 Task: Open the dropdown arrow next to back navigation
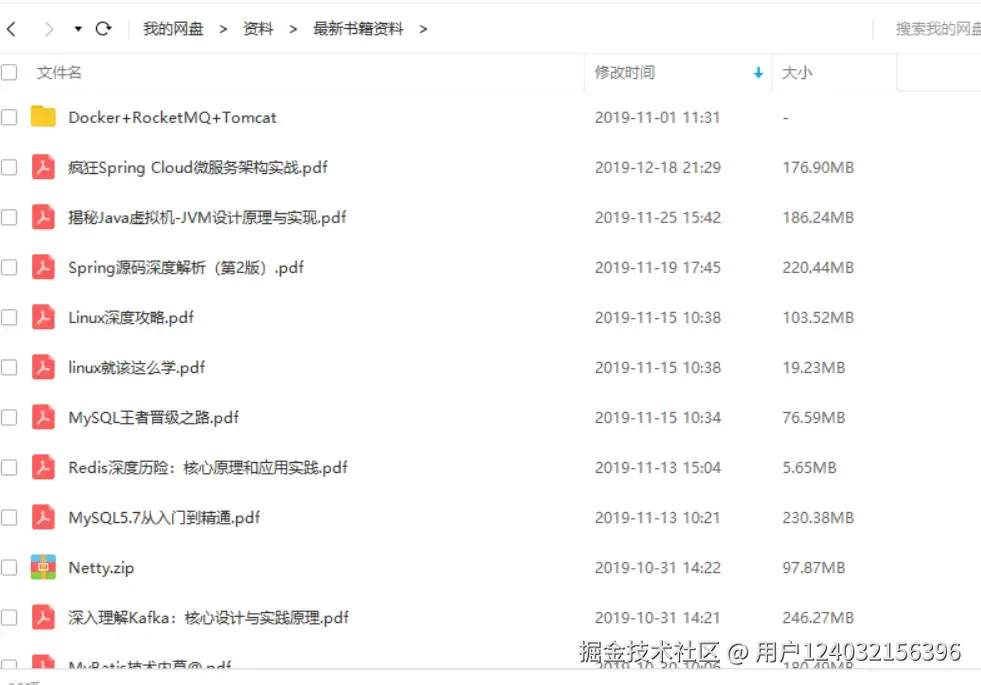75,29
